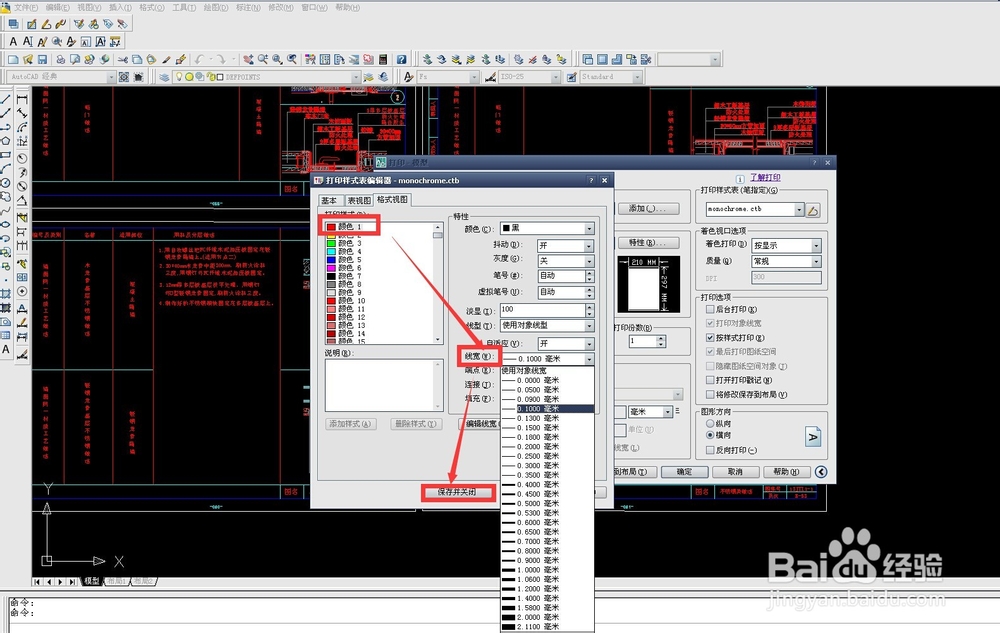The height and width of the screenshot is (633, 1000).
Task: Click 了解打印 link
Action: [765, 178]
